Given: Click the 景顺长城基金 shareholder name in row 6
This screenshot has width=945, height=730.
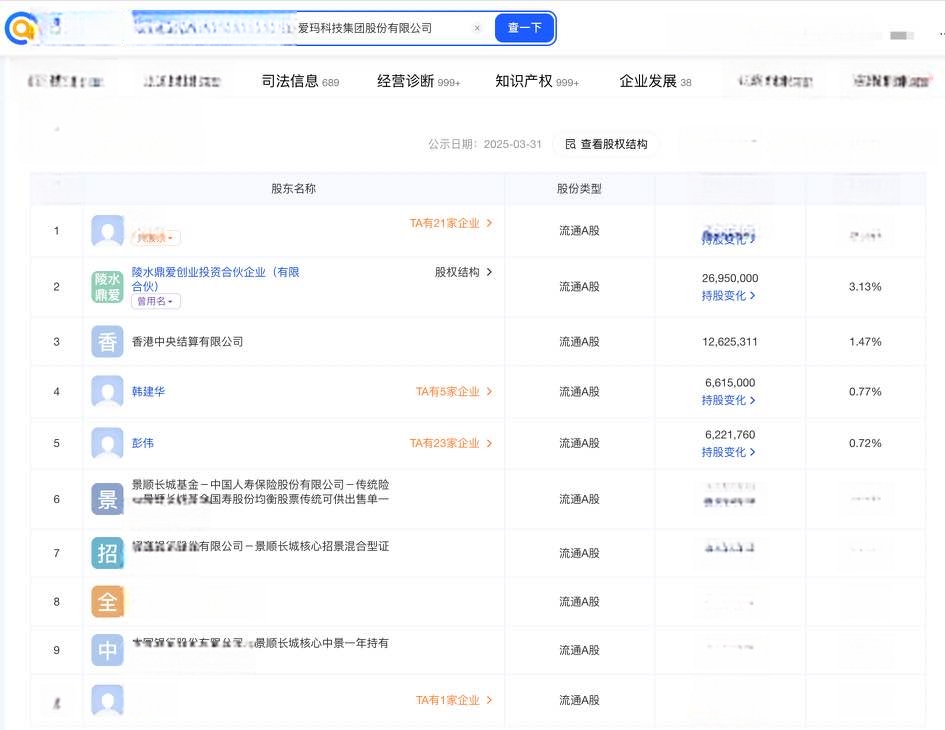Looking at the screenshot, I should [x=260, y=492].
